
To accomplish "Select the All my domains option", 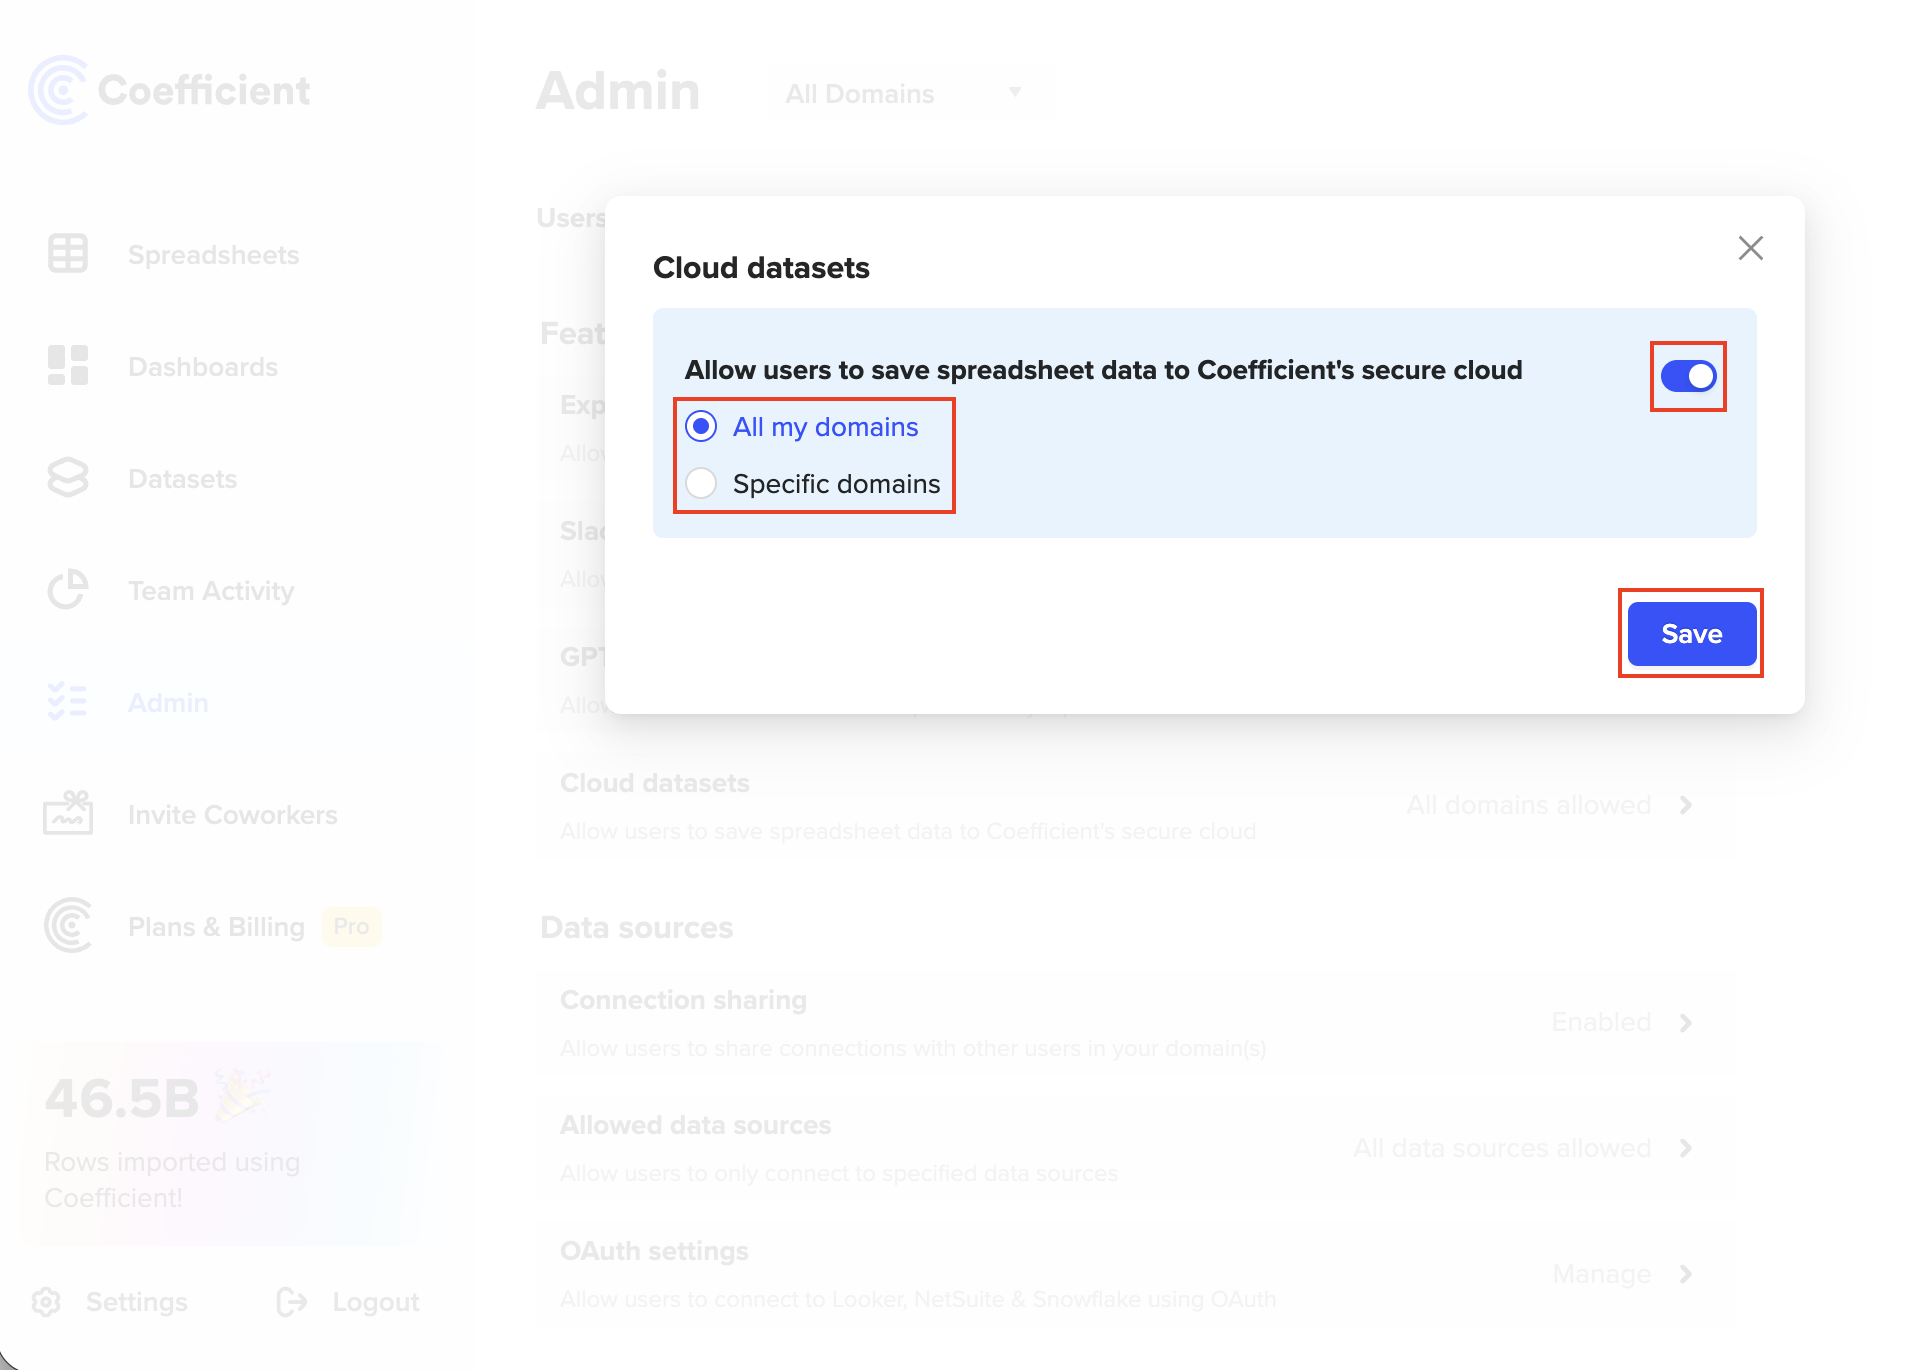I will click(702, 427).
